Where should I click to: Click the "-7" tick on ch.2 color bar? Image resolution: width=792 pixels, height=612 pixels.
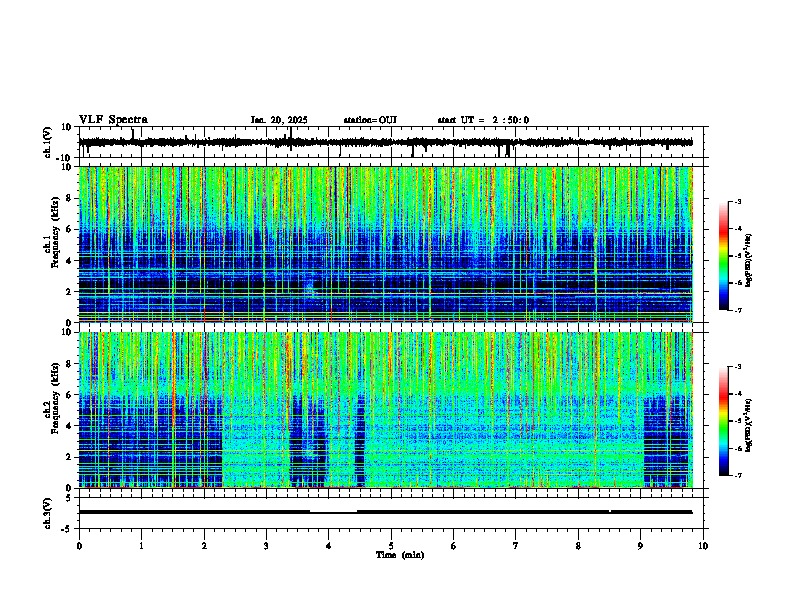(x=737, y=475)
